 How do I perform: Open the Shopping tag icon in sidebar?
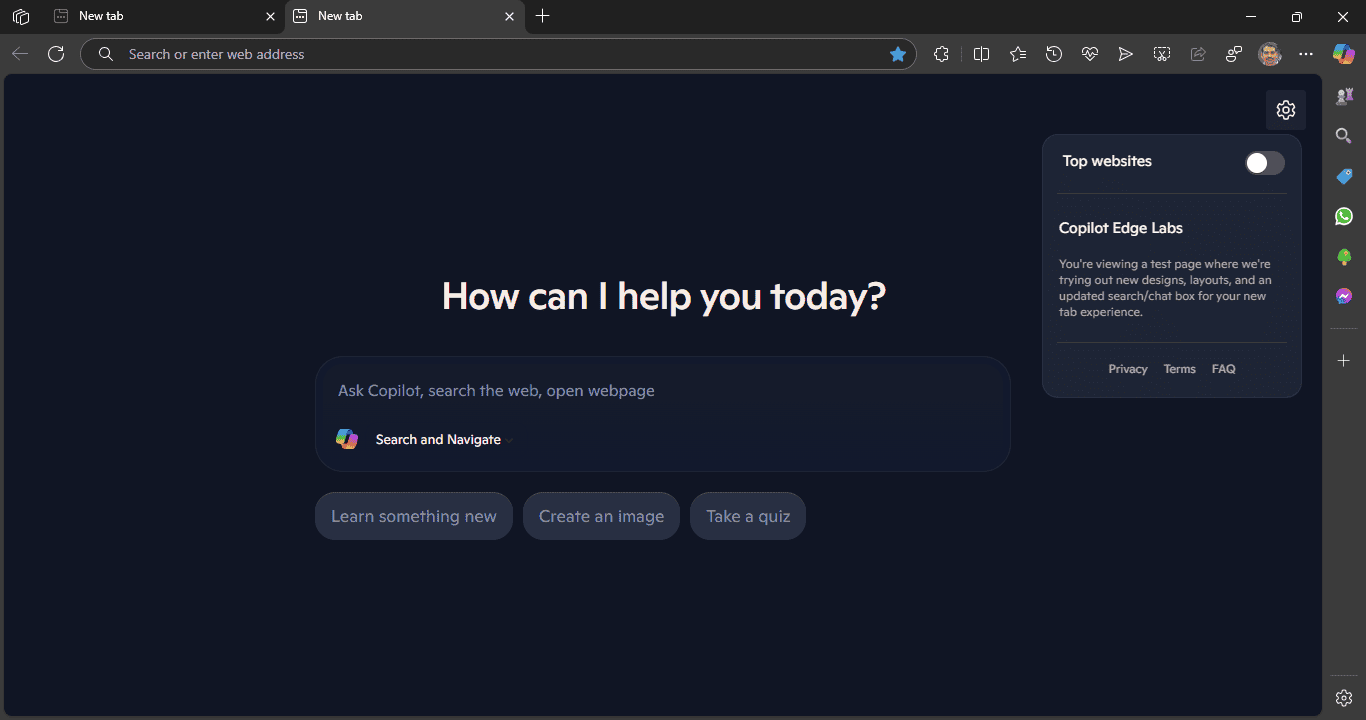point(1344,176)
